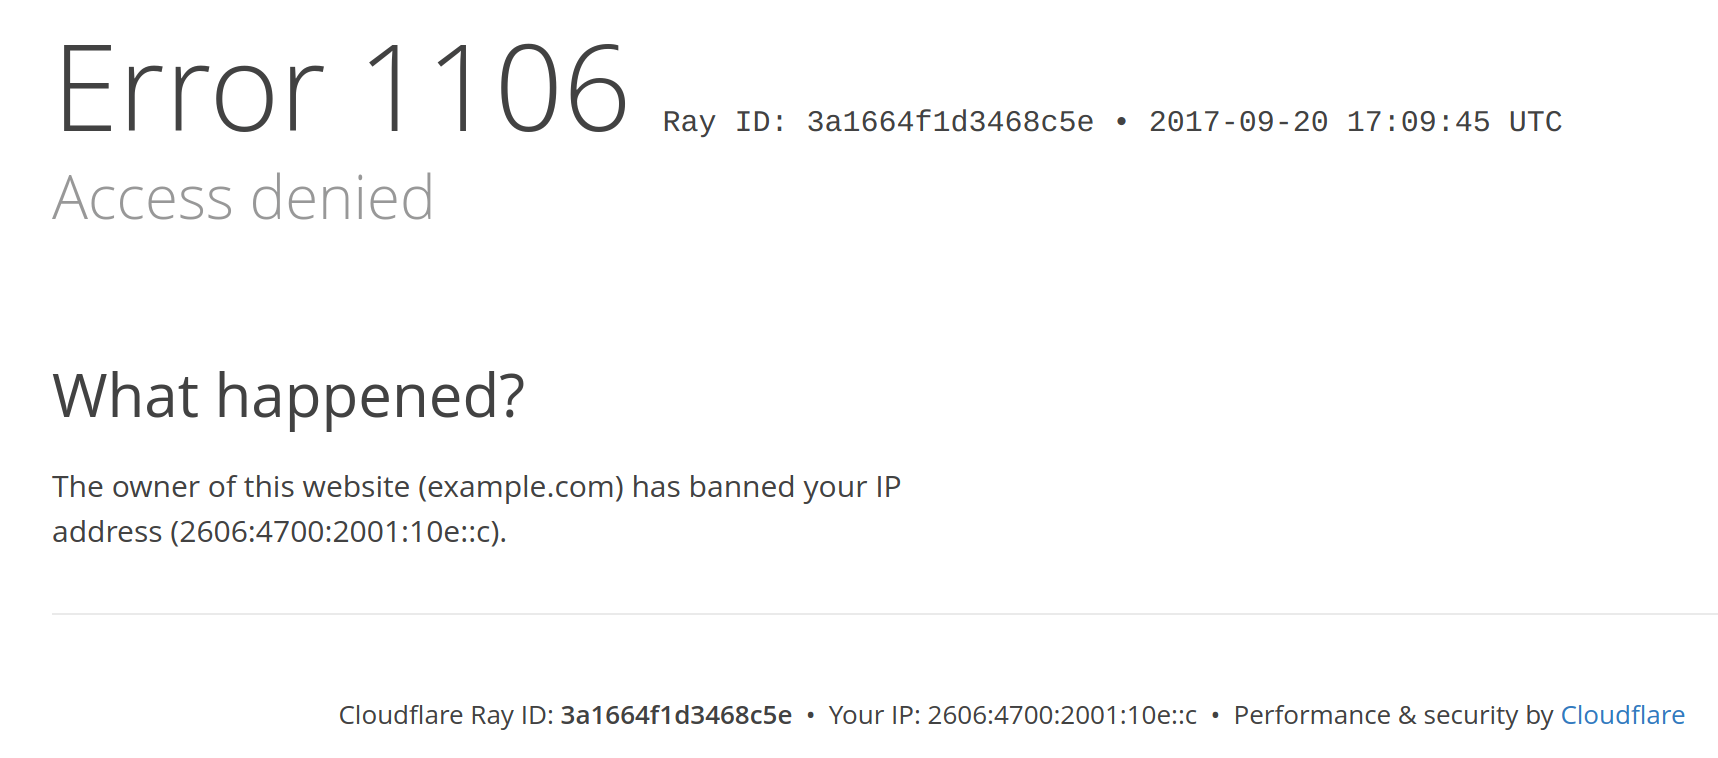1718x758 pixels.
Task: Click the "Performance & security by" footer text
Action: point(1393,715)
